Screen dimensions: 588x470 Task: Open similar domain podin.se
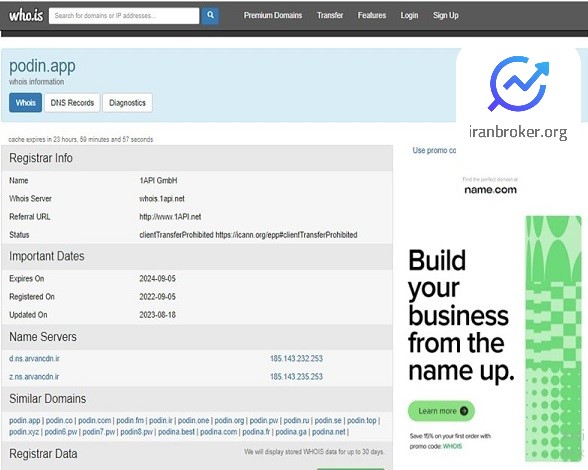tap(328, 420)
